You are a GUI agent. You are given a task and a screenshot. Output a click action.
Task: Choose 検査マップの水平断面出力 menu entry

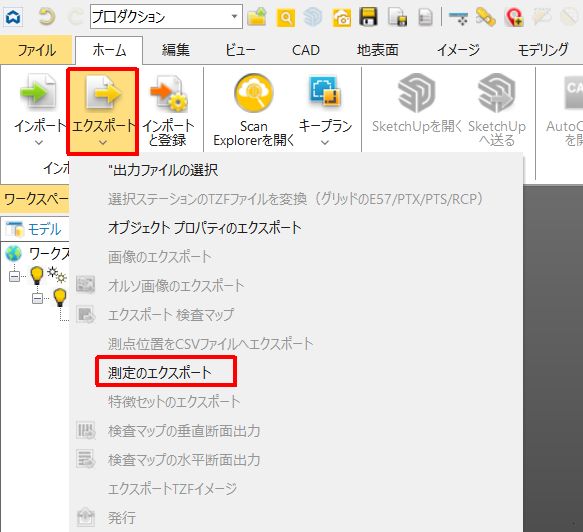pos(296,460)
